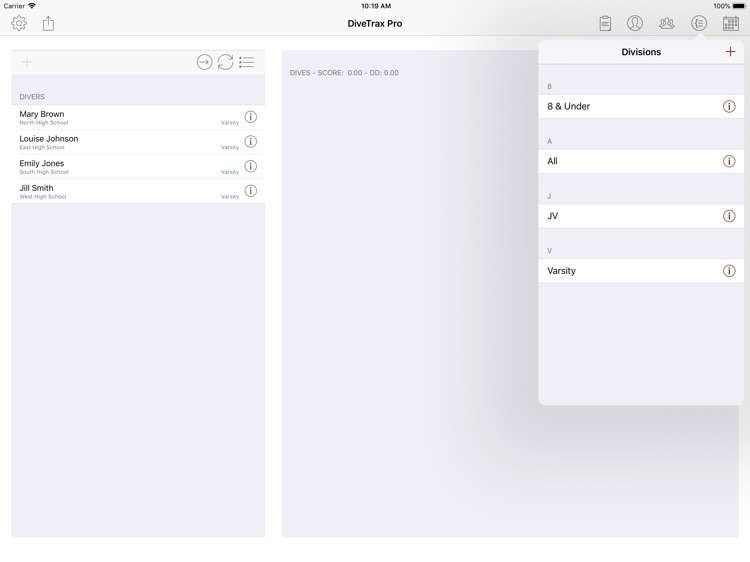Toggle the Divisions list icon in toolbar
750x562 pixels.
click(x=699, y=23)
